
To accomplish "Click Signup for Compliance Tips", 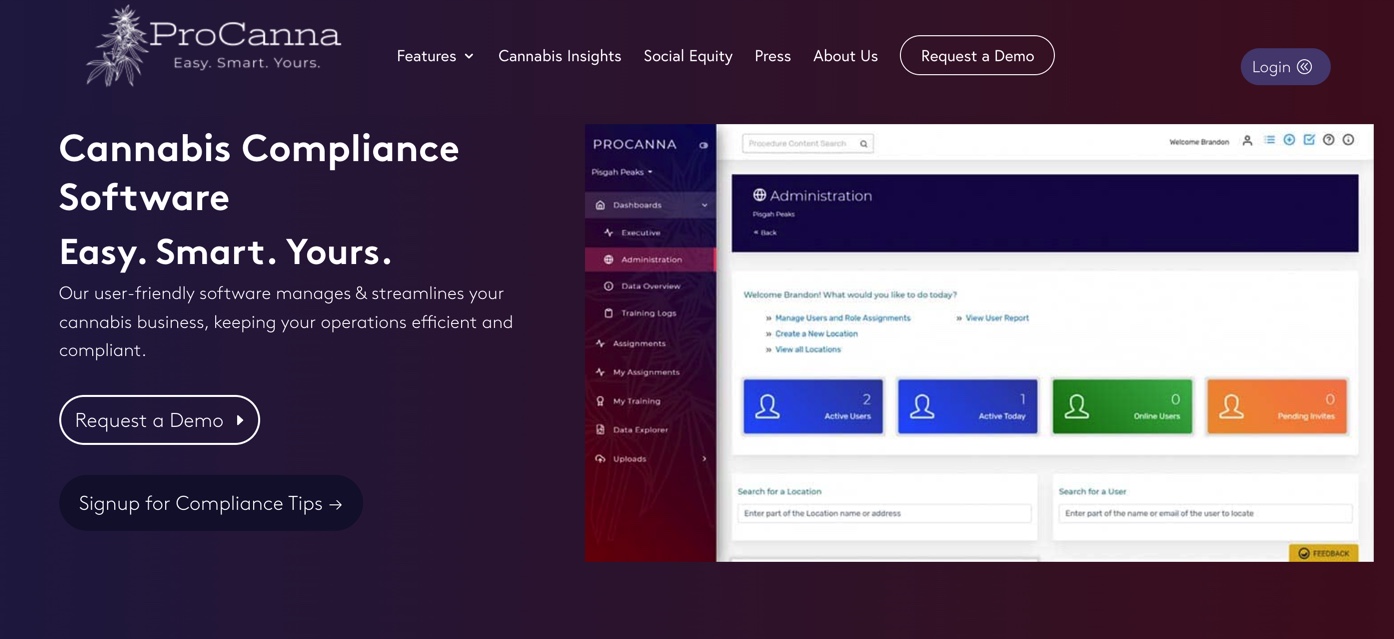I will point(211,503).
